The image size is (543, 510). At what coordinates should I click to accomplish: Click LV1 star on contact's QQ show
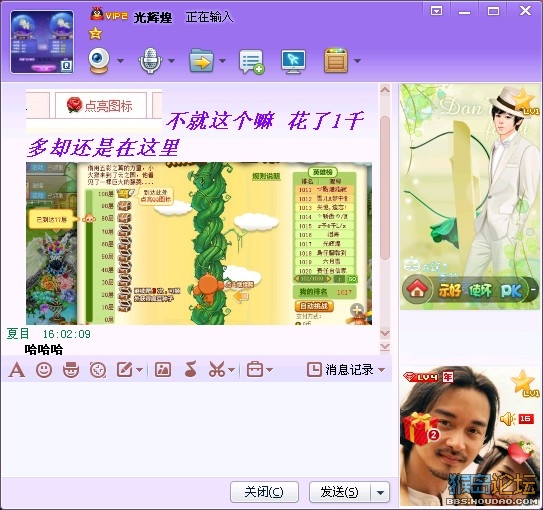(x=526, y=102)
